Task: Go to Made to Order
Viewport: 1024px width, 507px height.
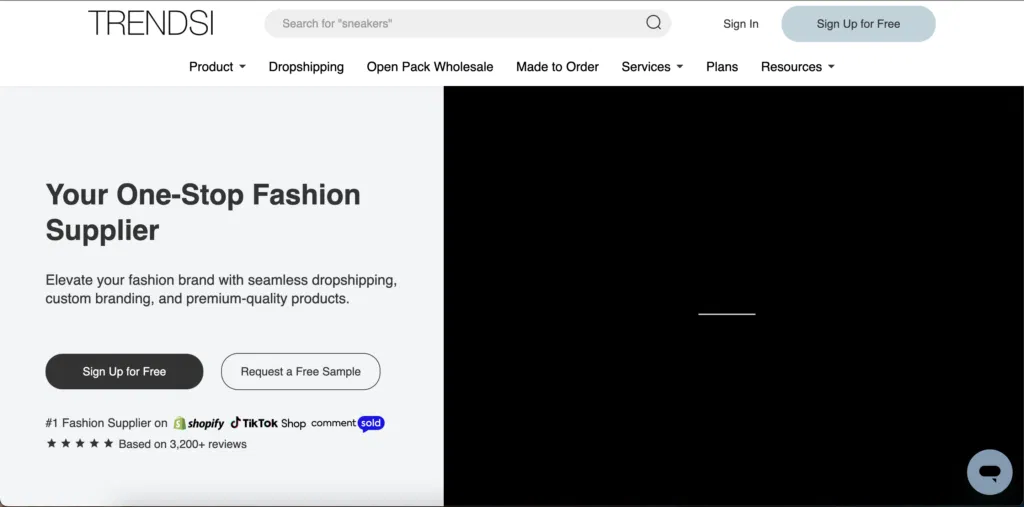Action: coord(557,67)
